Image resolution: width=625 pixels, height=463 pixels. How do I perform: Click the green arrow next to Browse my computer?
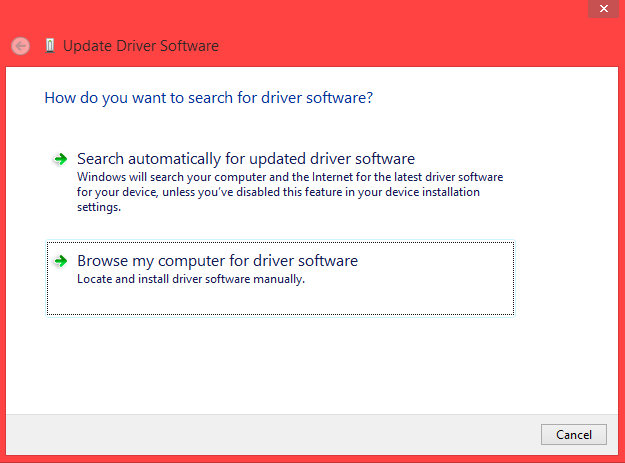[61, 261]
